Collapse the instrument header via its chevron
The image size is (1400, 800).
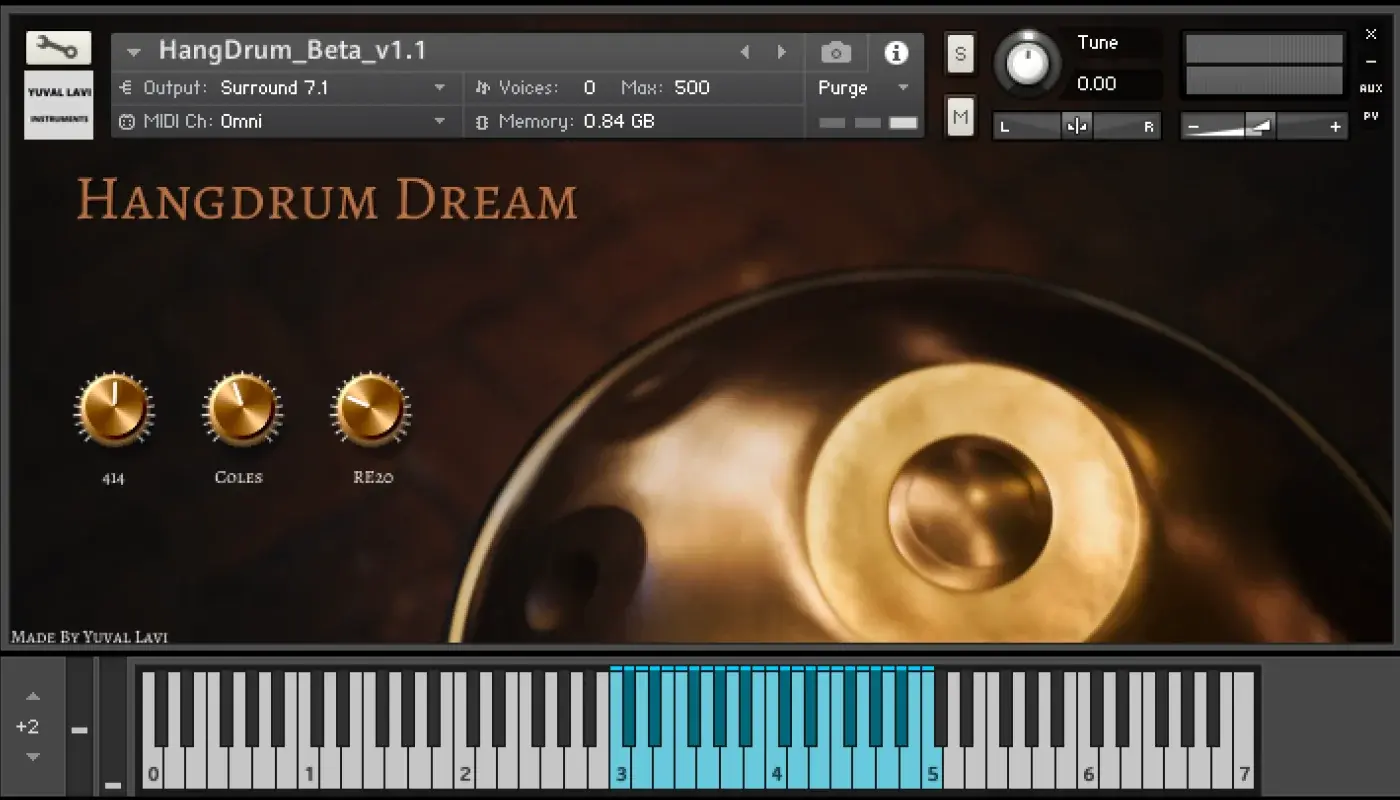pos(133,51)
